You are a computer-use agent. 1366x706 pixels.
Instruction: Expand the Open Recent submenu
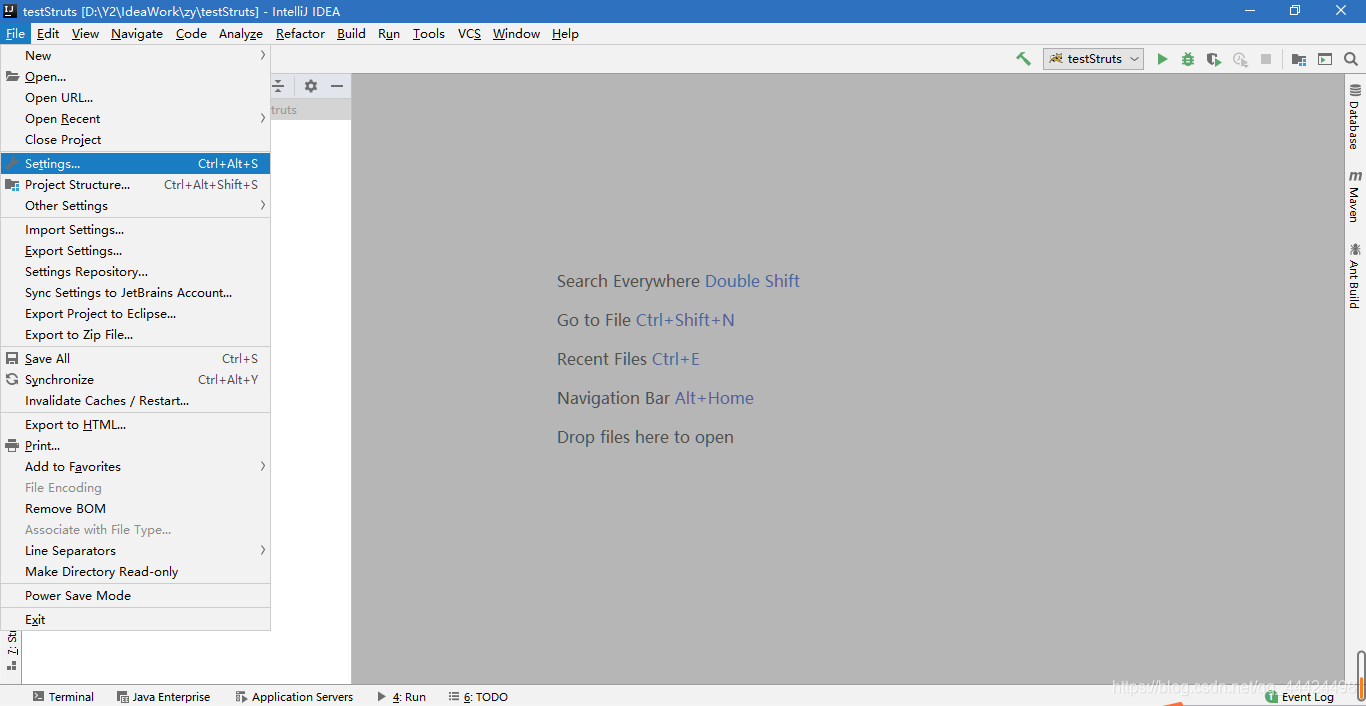click(x=135, y=119)
